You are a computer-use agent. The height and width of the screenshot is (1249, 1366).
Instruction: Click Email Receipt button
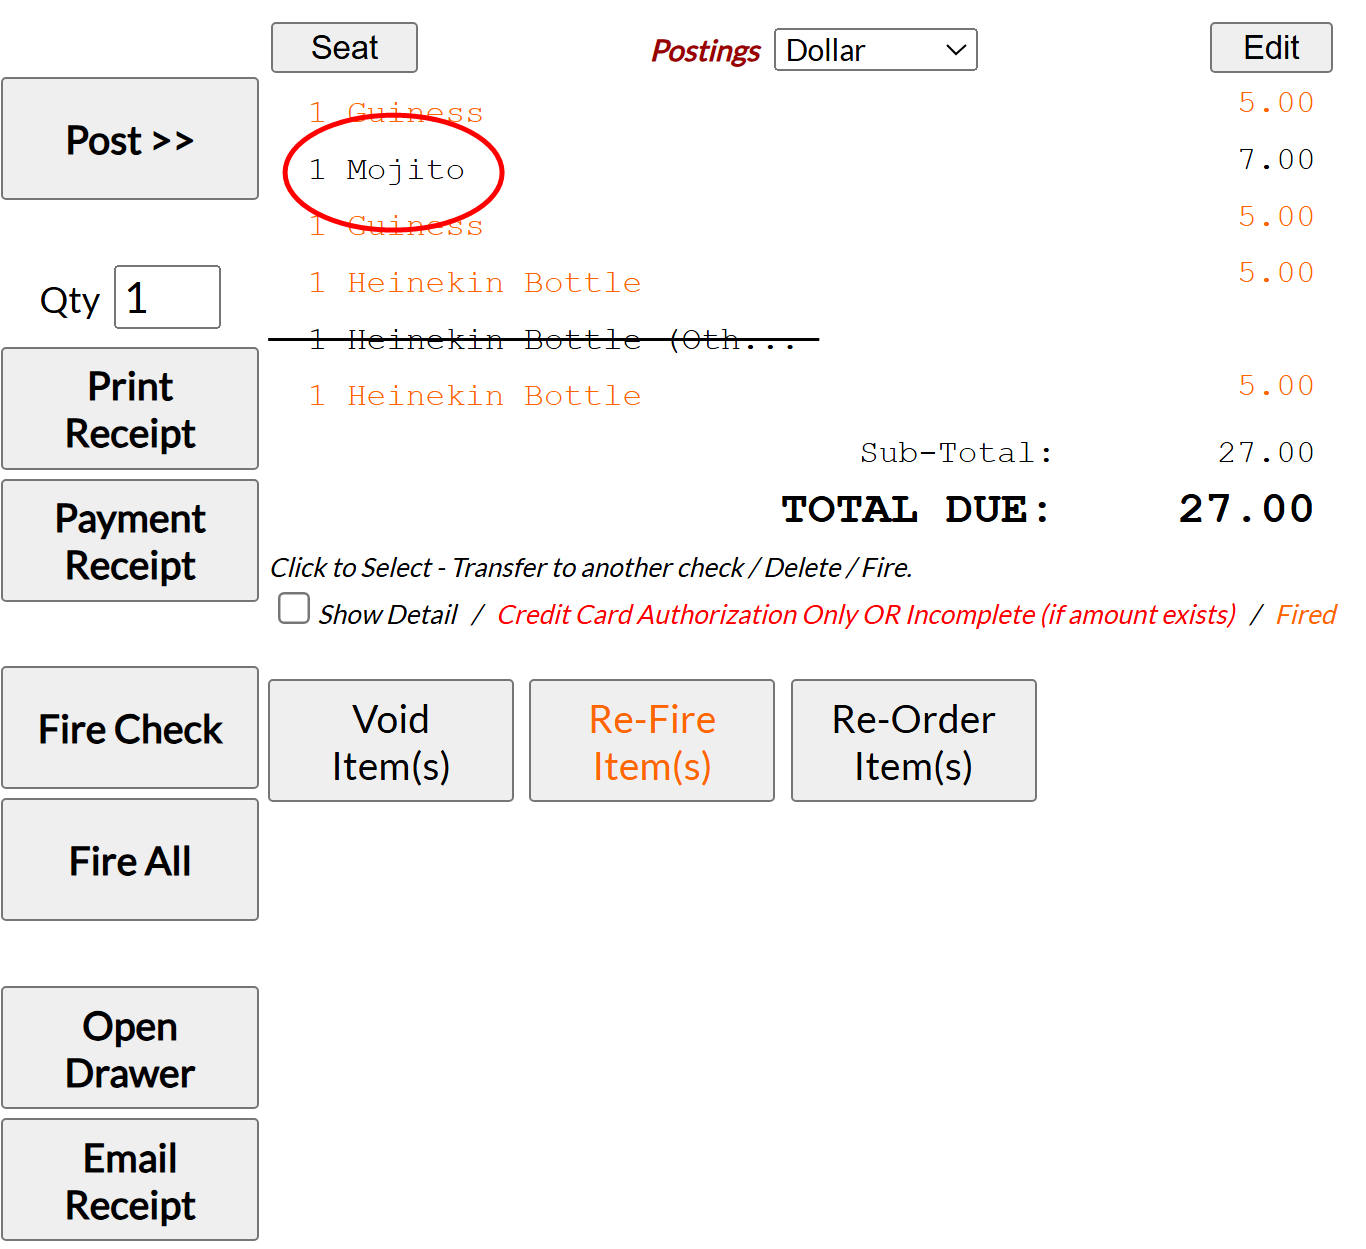[130, 1180]
